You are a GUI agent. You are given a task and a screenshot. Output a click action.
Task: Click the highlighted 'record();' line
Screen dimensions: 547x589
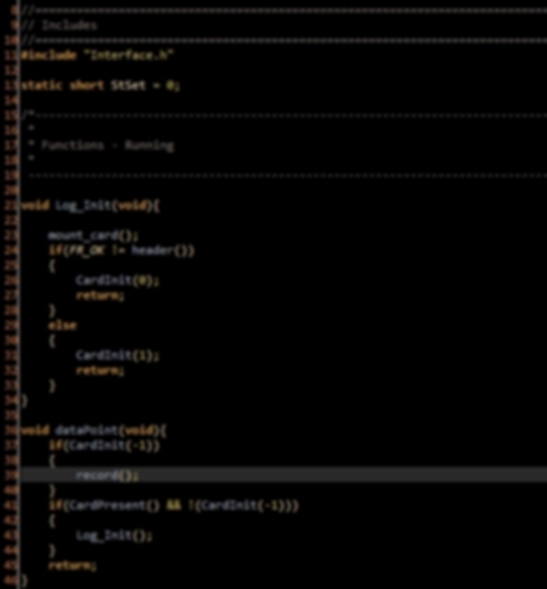pyautogui.click(x=284, y=475)
